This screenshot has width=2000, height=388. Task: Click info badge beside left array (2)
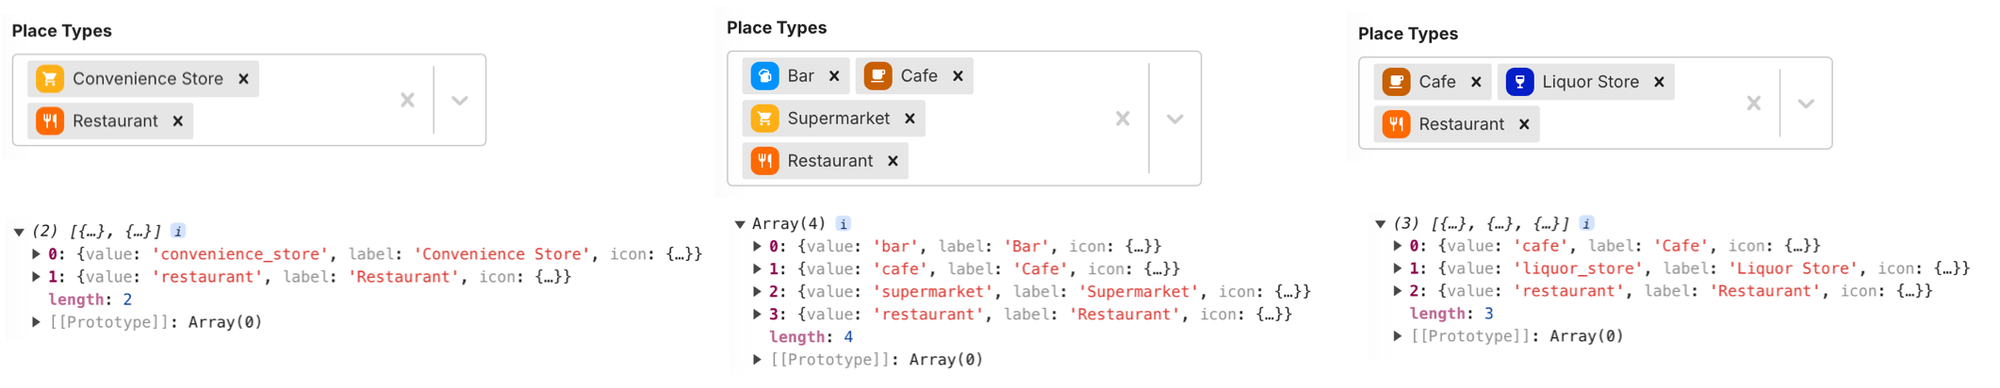pos(178,231)
